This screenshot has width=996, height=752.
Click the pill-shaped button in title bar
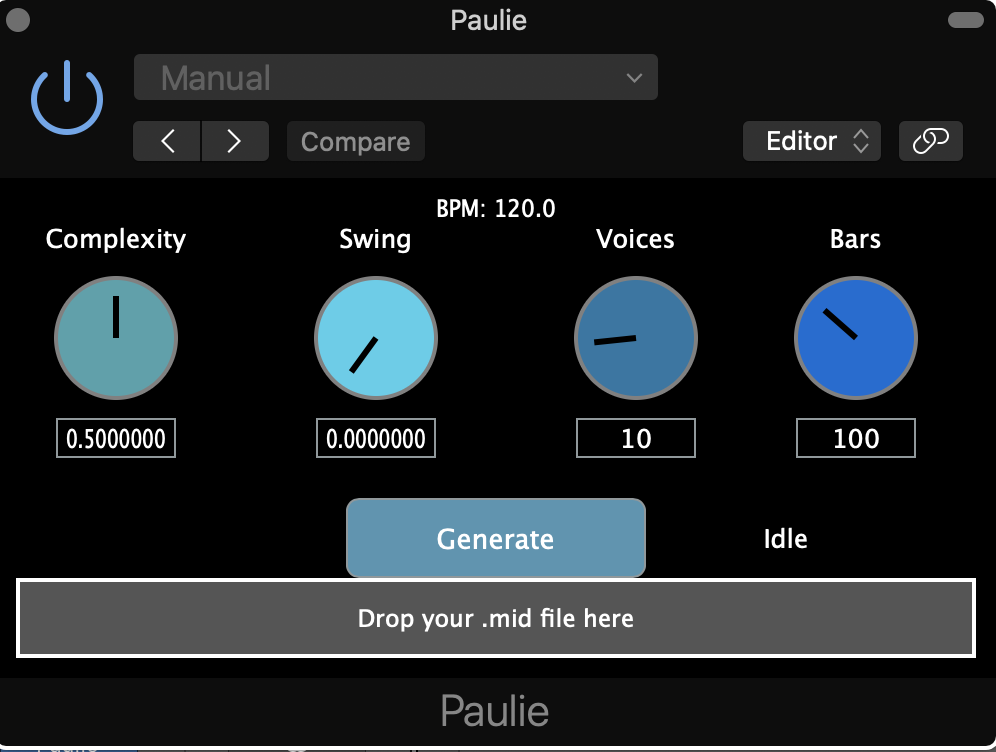click(x=965, y=20)
